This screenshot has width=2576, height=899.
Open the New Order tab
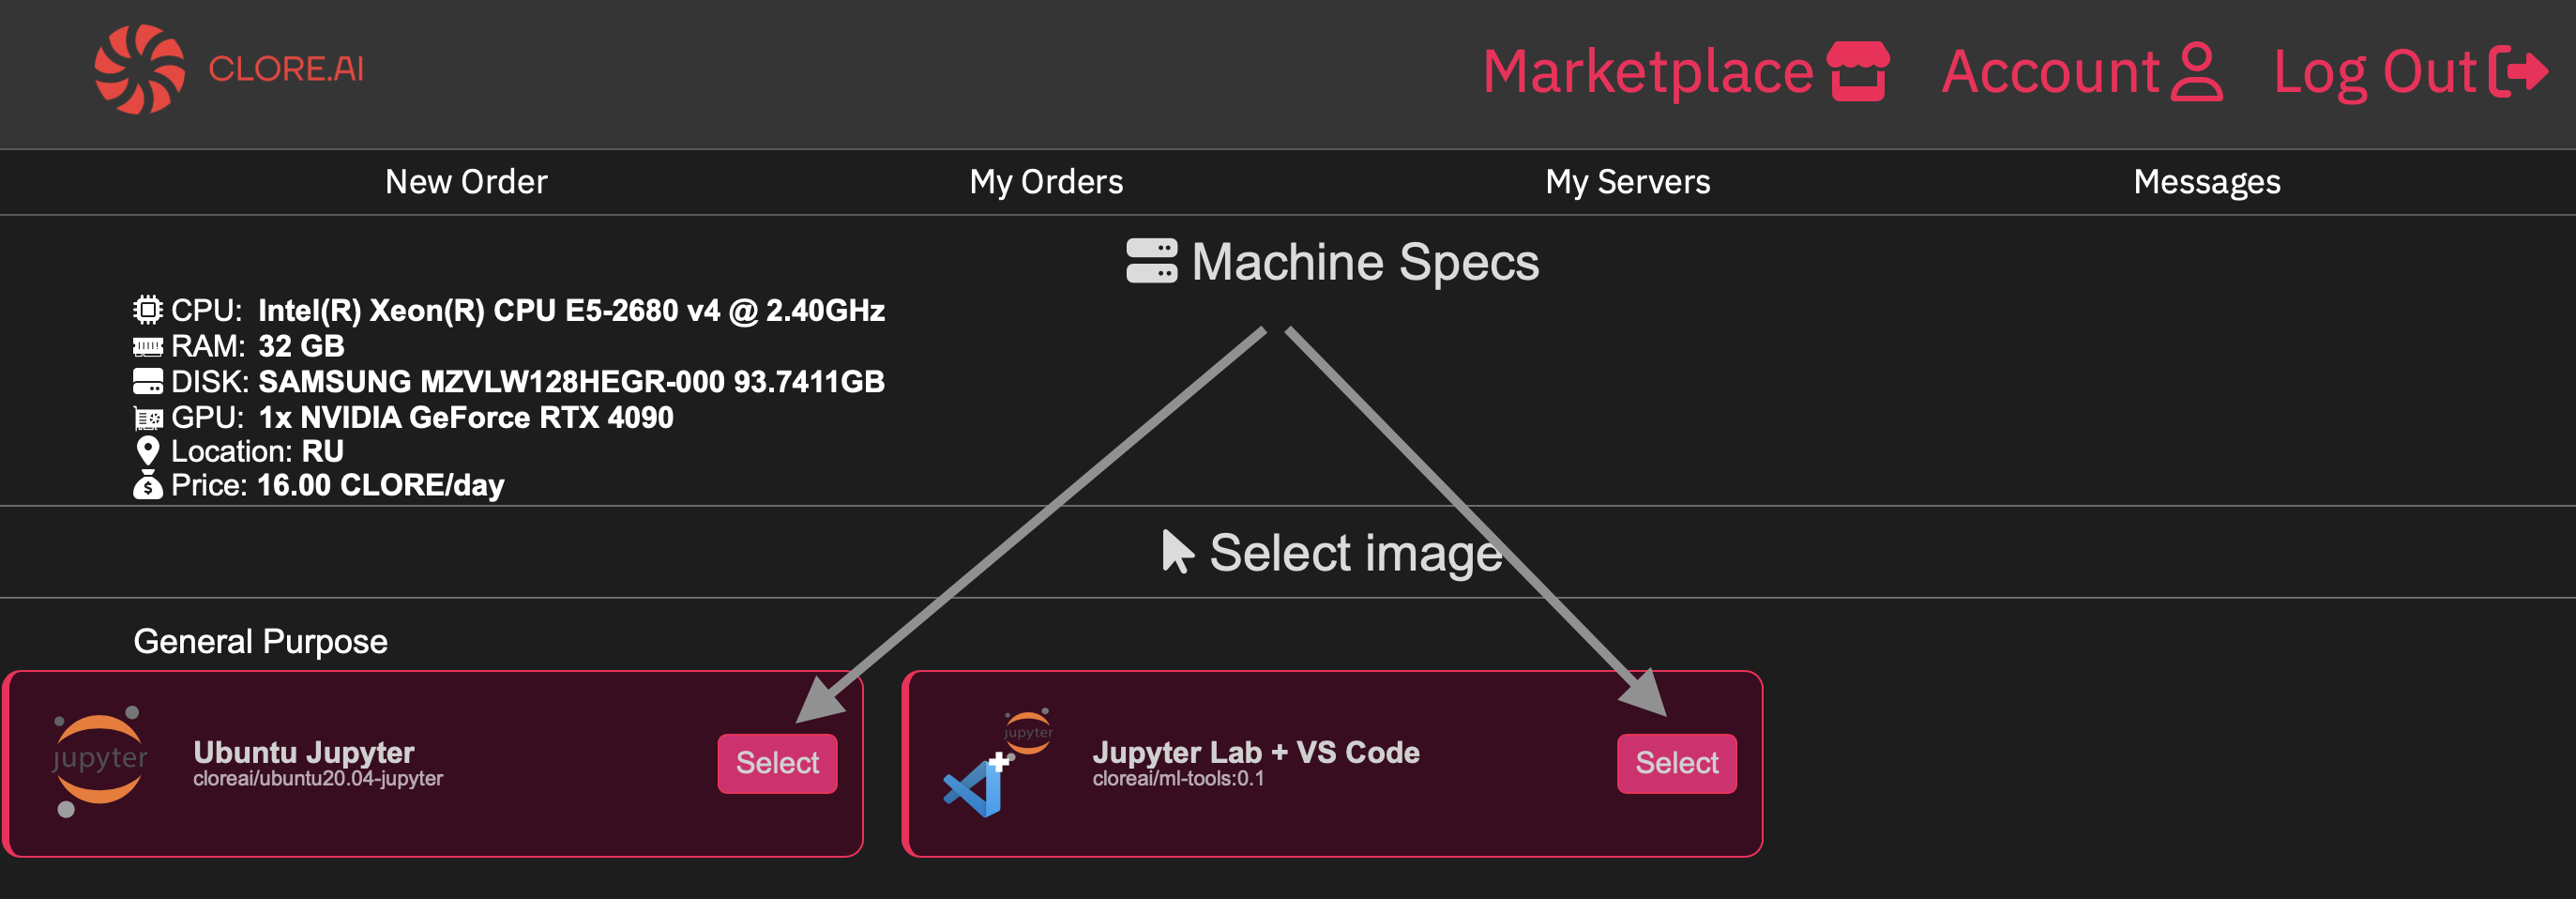[x=466, y=182]
